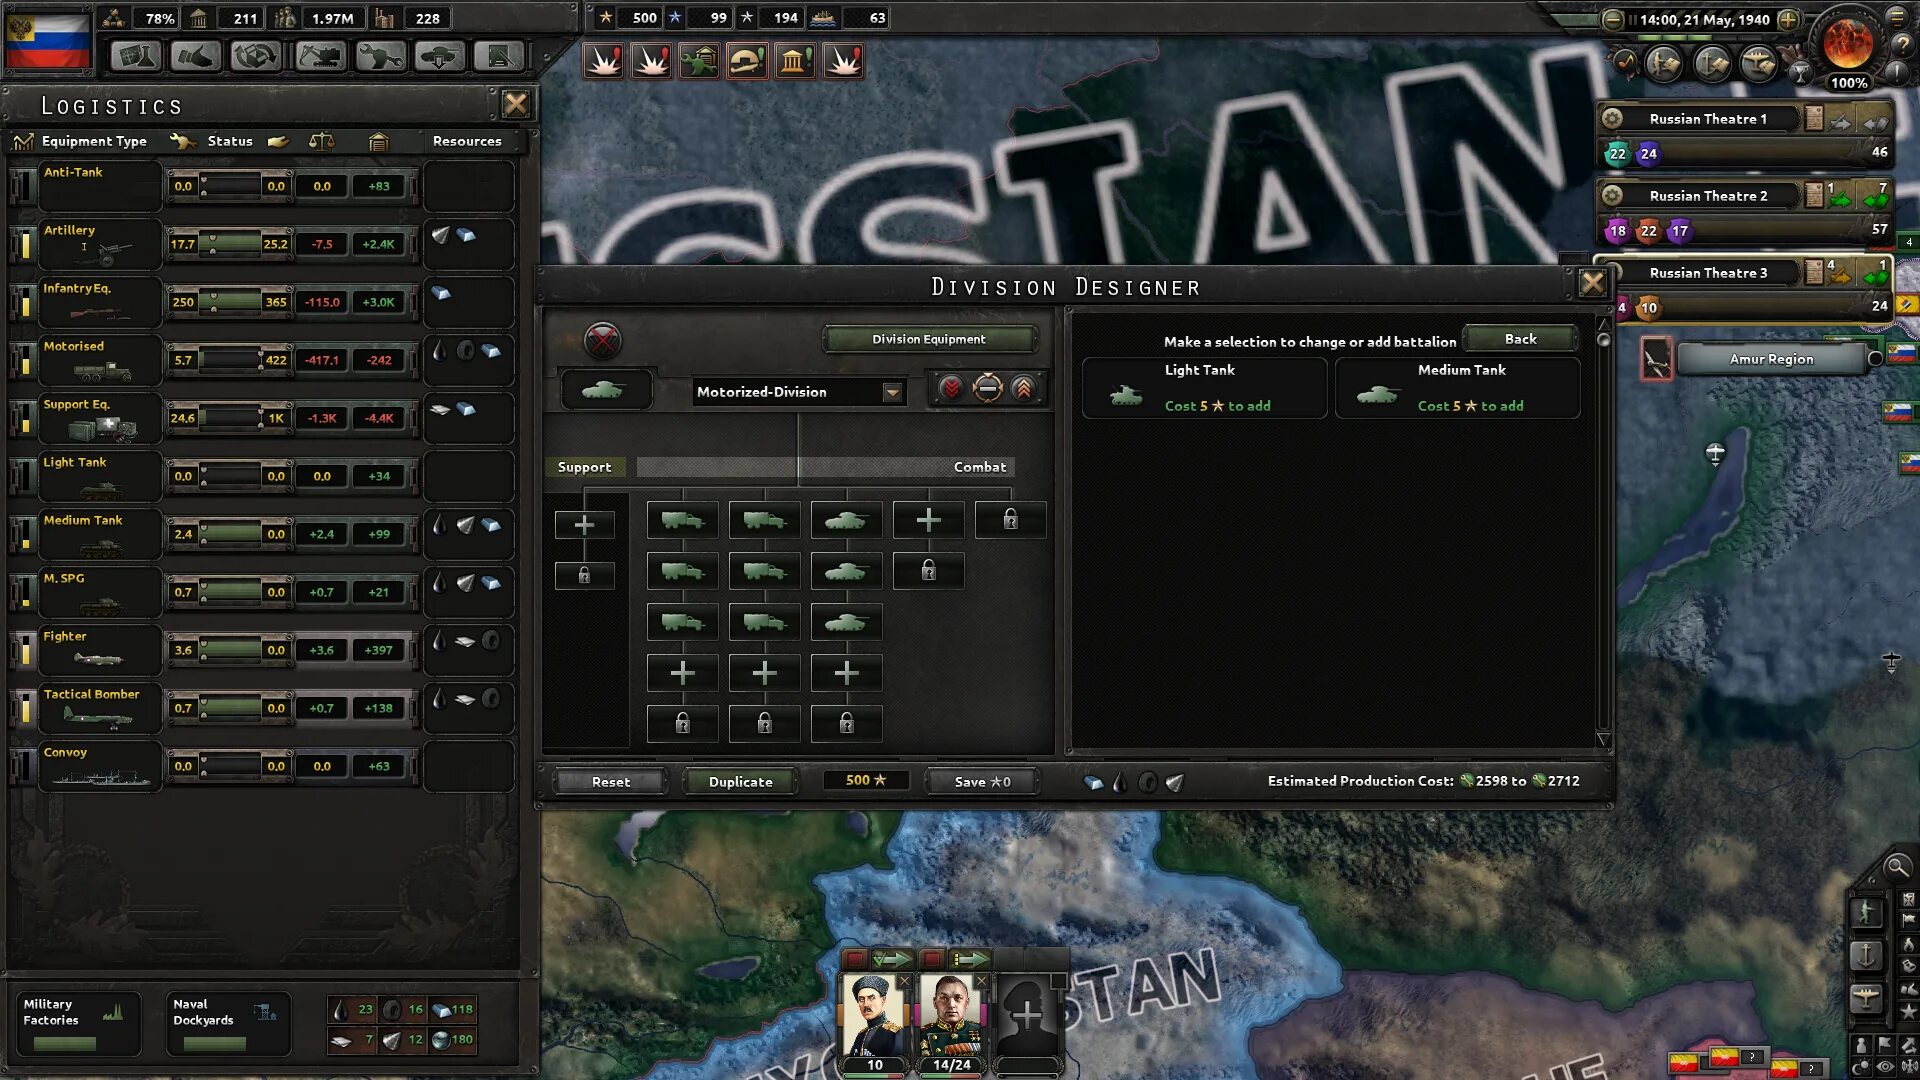This screenshot has width=1920, height=1080.
Task: Click the music player note icon
Action: [x=1625, y=63]
